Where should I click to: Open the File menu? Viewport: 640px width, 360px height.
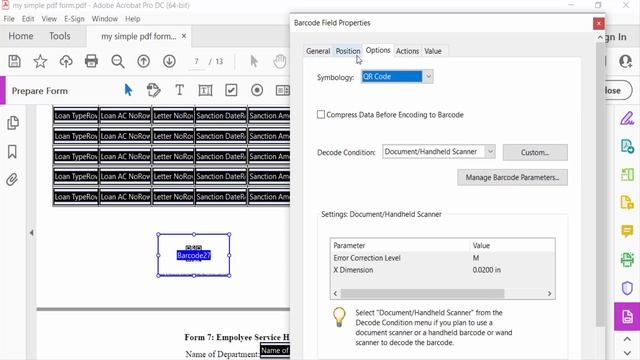click(x=9, y=19)
